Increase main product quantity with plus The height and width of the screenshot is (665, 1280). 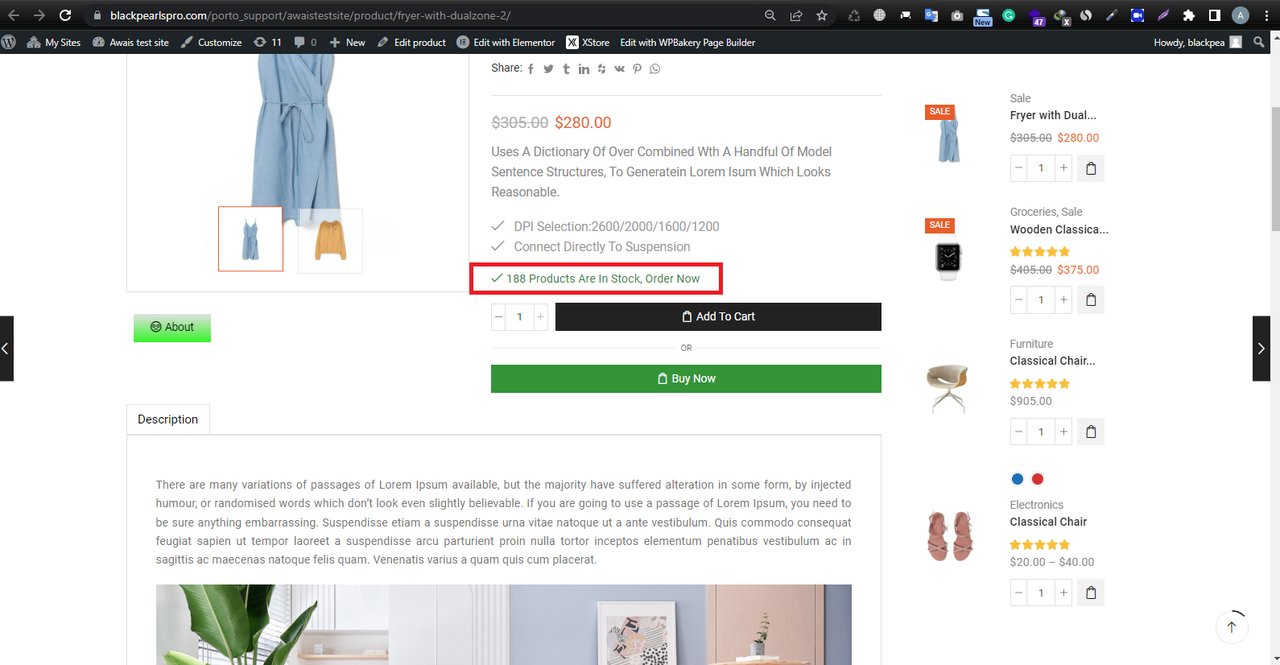pyautogui.click(x=541, y=317)
